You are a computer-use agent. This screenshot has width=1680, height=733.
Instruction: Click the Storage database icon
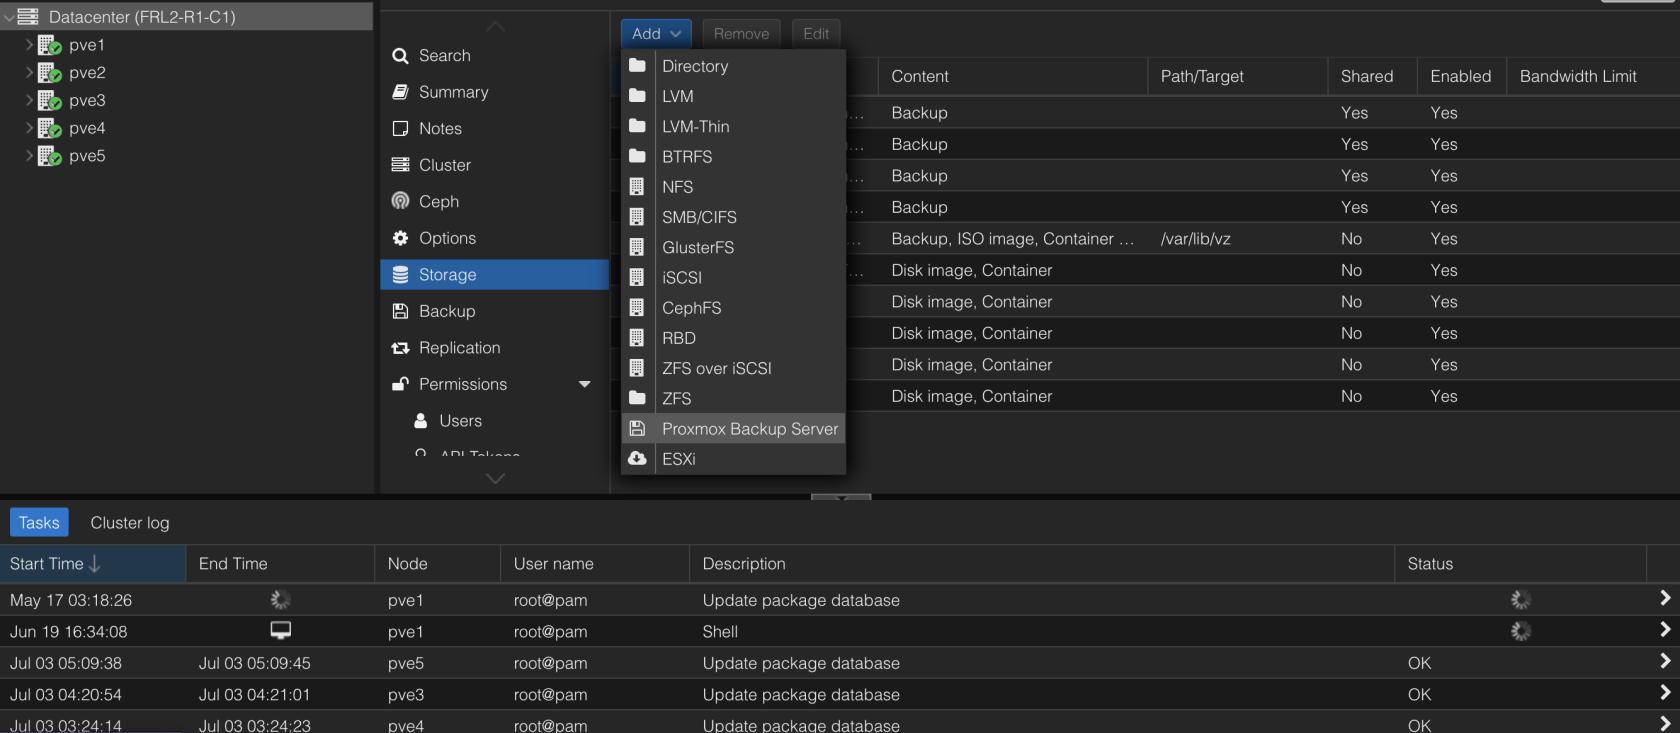400,275
